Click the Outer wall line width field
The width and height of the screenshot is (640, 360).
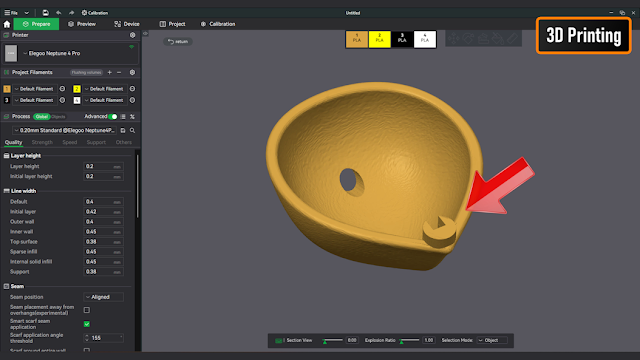pos(103,222)
